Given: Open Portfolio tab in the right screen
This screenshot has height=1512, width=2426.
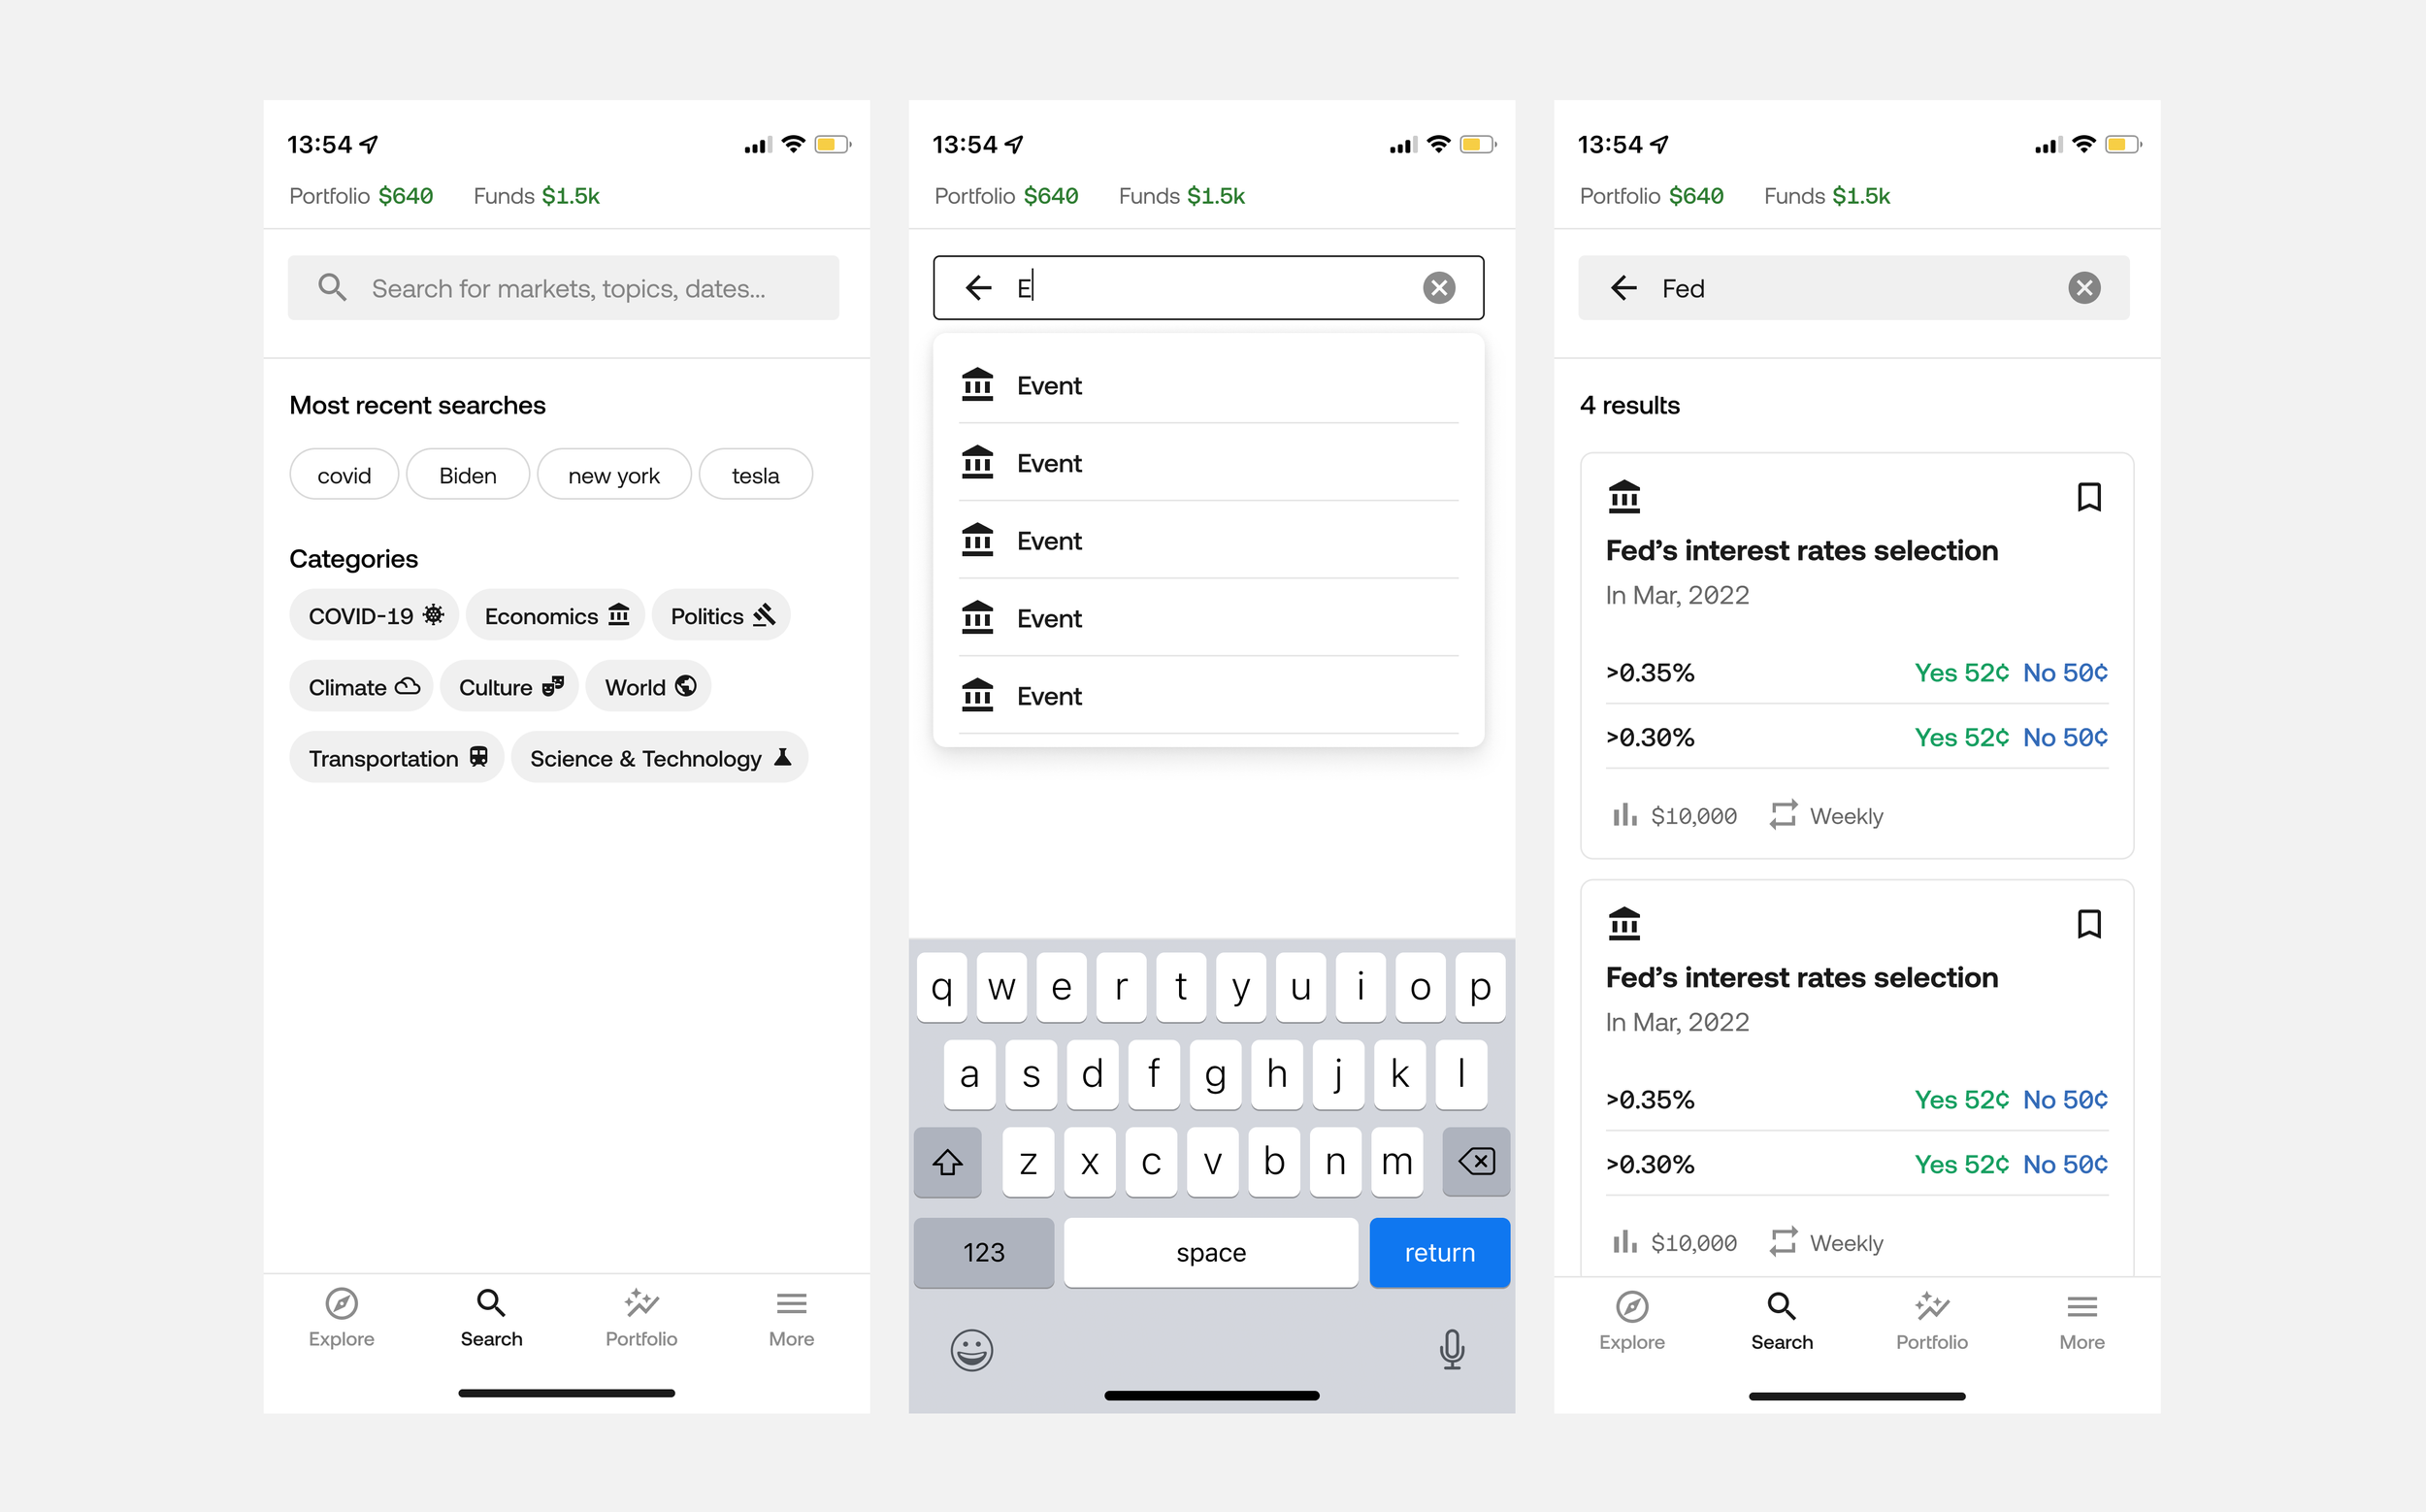Looking at the screenshot, I should [x=1931, y=1321].
